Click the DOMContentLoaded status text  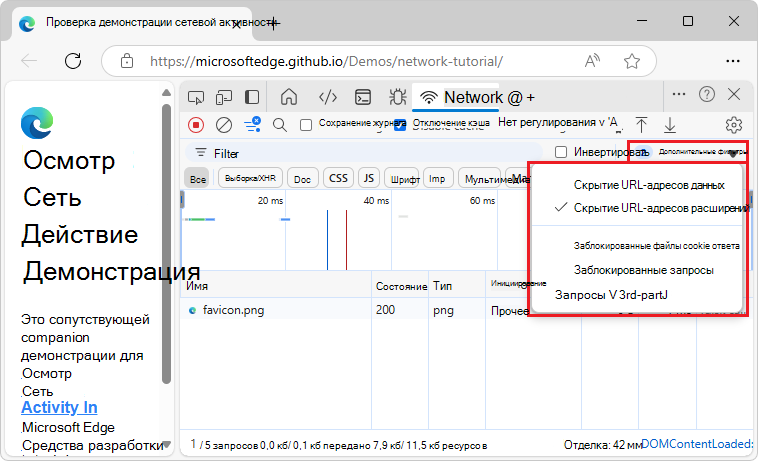coord(697,444)
